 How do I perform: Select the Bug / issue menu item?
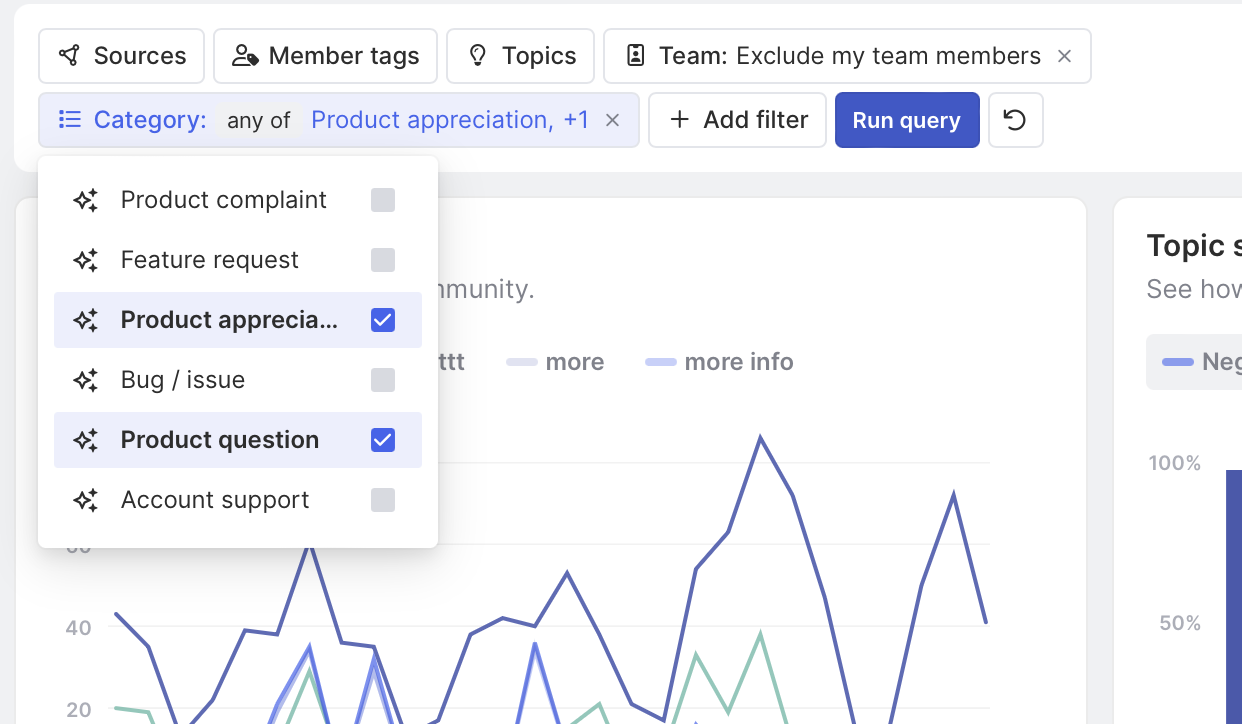pyautogui.click(x=238, y=380)
